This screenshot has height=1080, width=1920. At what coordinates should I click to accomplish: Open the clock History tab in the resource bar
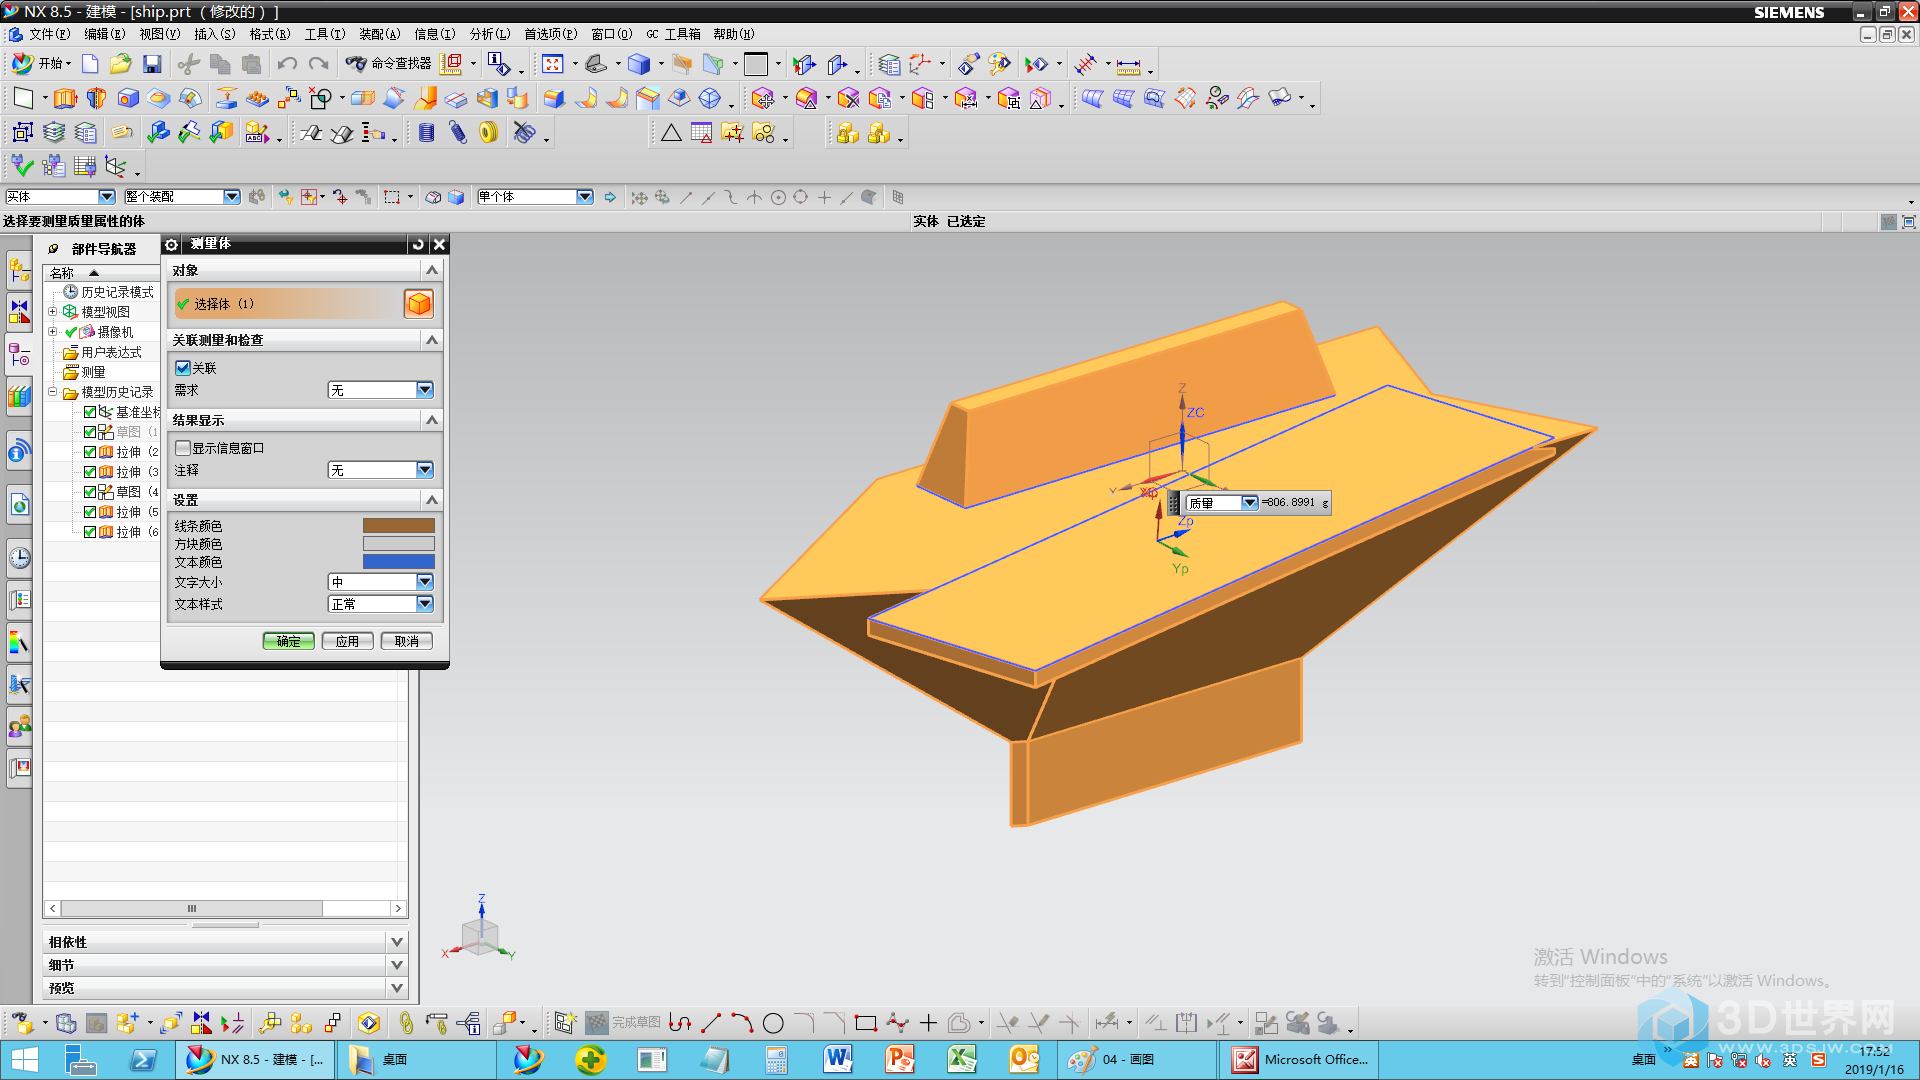(19, 557)
